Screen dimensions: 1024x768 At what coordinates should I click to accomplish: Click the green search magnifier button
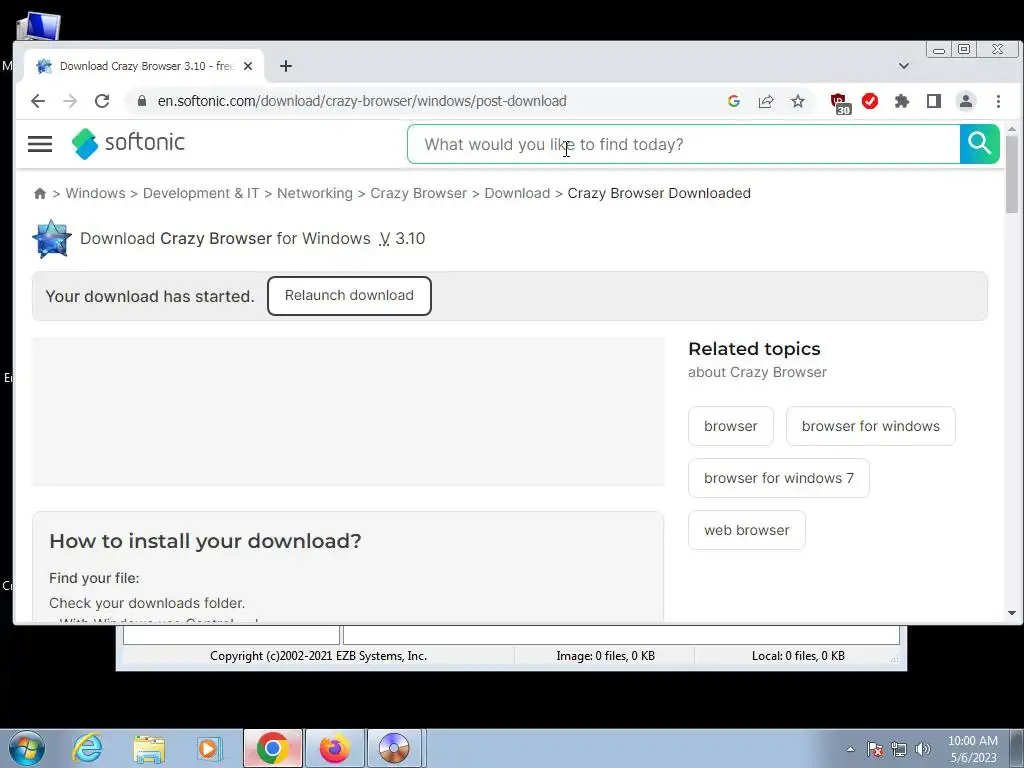tap(980, 144)
